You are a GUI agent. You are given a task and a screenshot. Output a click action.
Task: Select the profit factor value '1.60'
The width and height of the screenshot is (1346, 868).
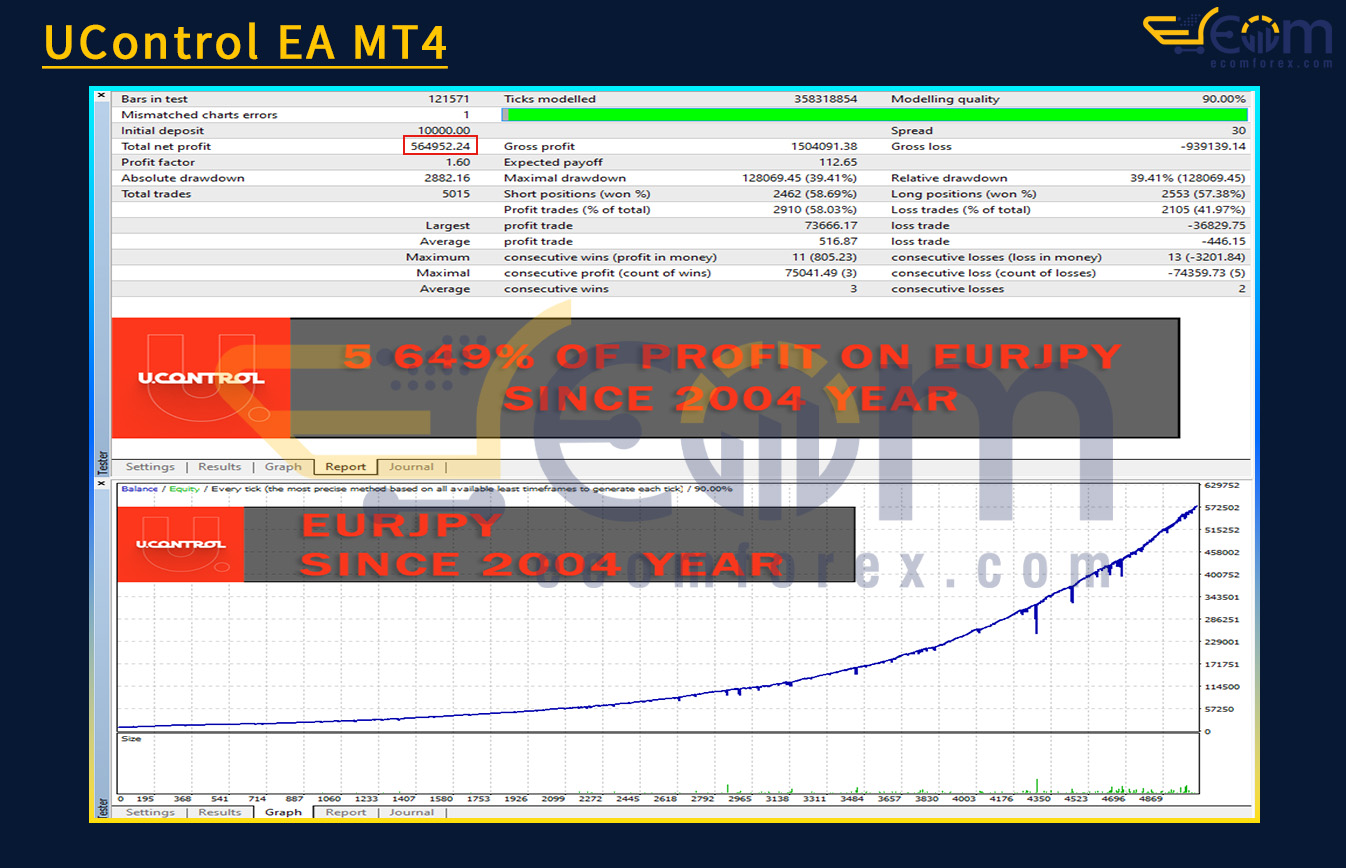(x=458, y=162)
